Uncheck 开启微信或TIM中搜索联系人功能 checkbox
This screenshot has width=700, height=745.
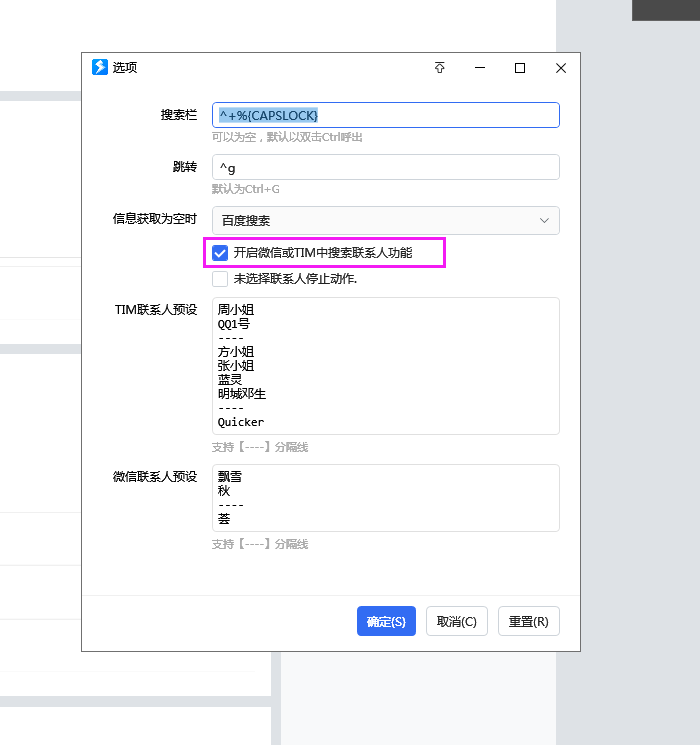(220, 253)
